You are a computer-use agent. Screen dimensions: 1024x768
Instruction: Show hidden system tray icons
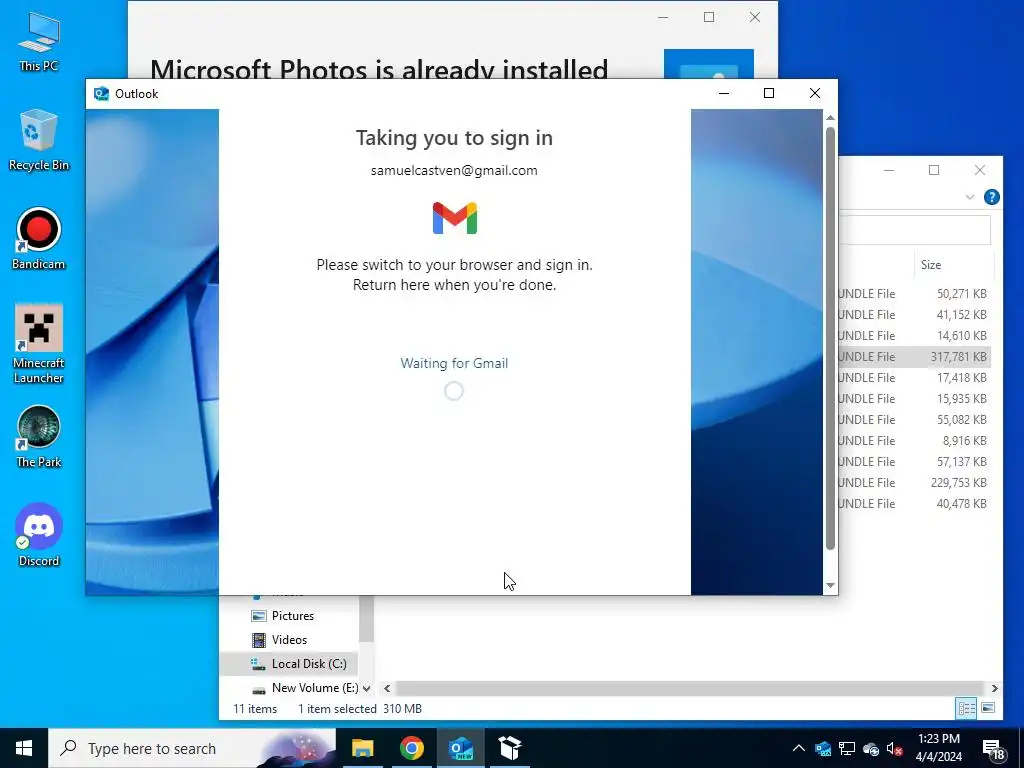[x=798, y=748]
